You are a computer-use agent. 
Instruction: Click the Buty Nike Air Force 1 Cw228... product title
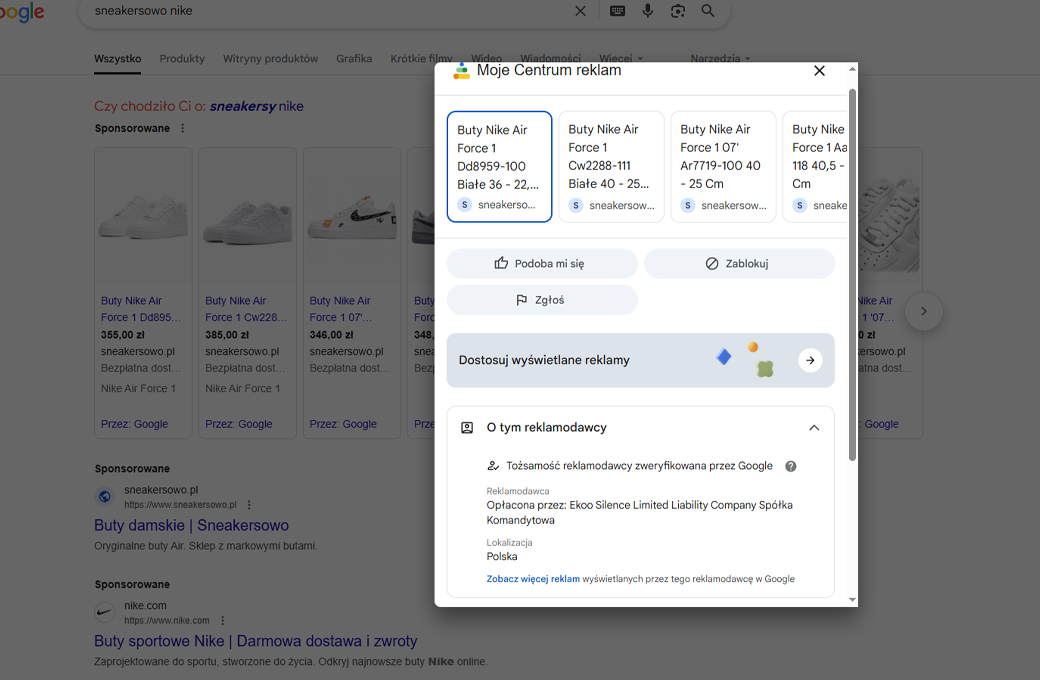click(246, 309)
